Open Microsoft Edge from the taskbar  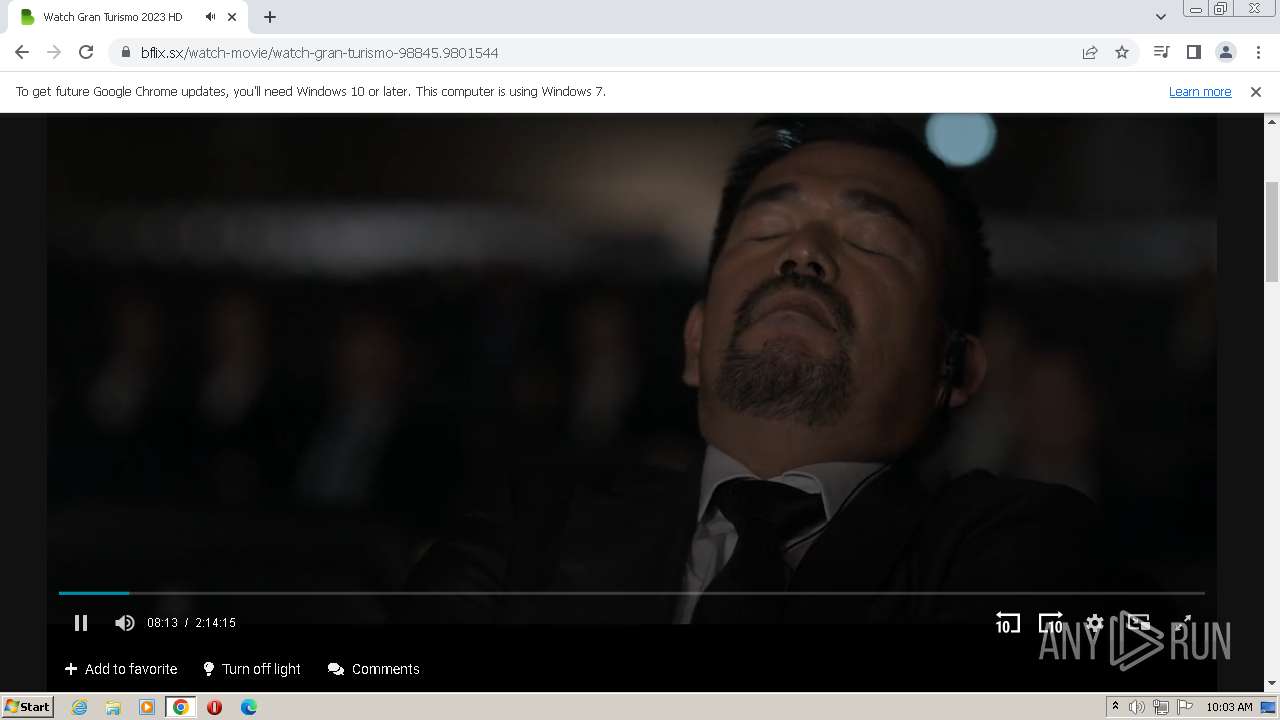(248, 707)
